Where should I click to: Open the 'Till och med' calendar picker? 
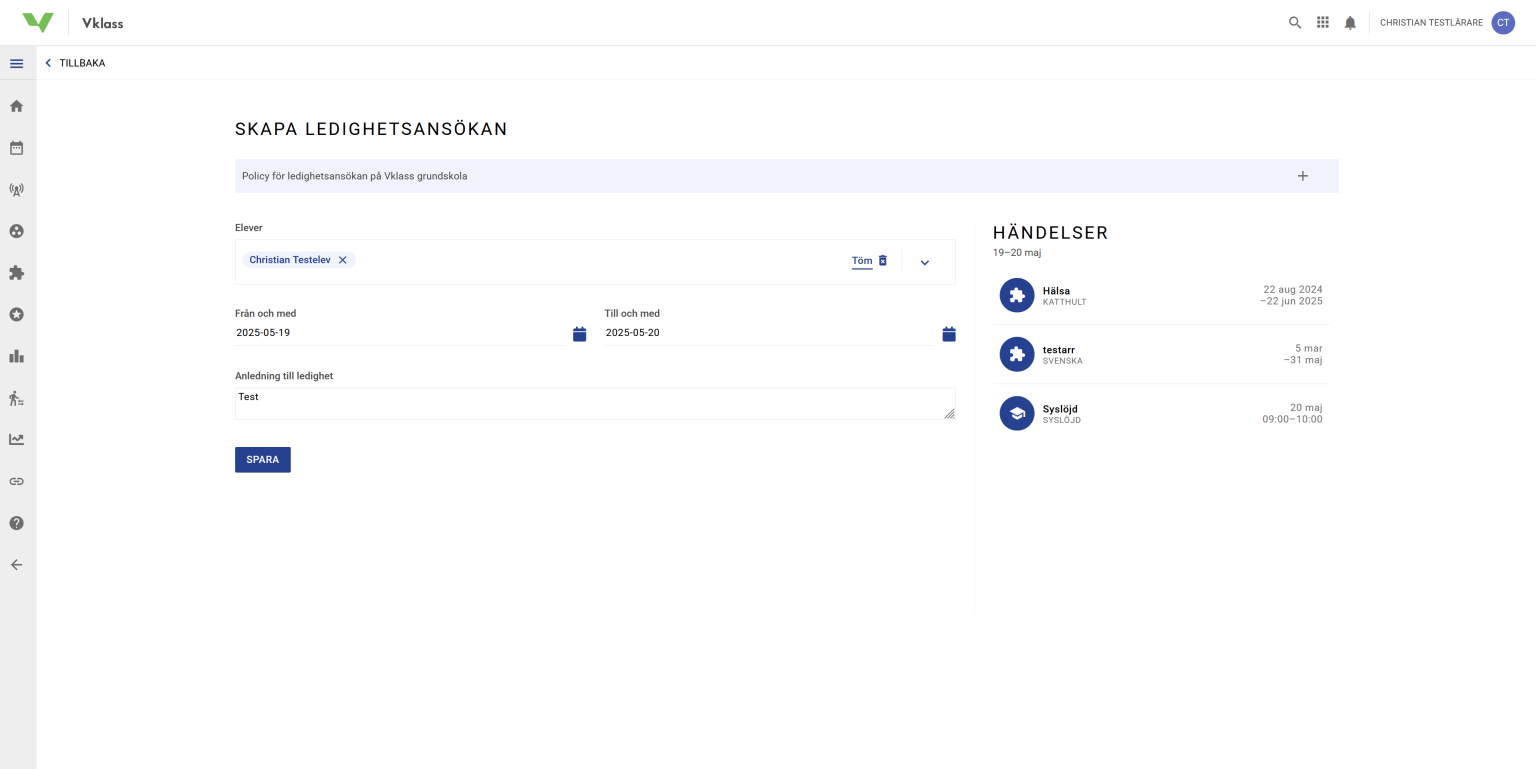pyautogui.click(x=949, y=334)
